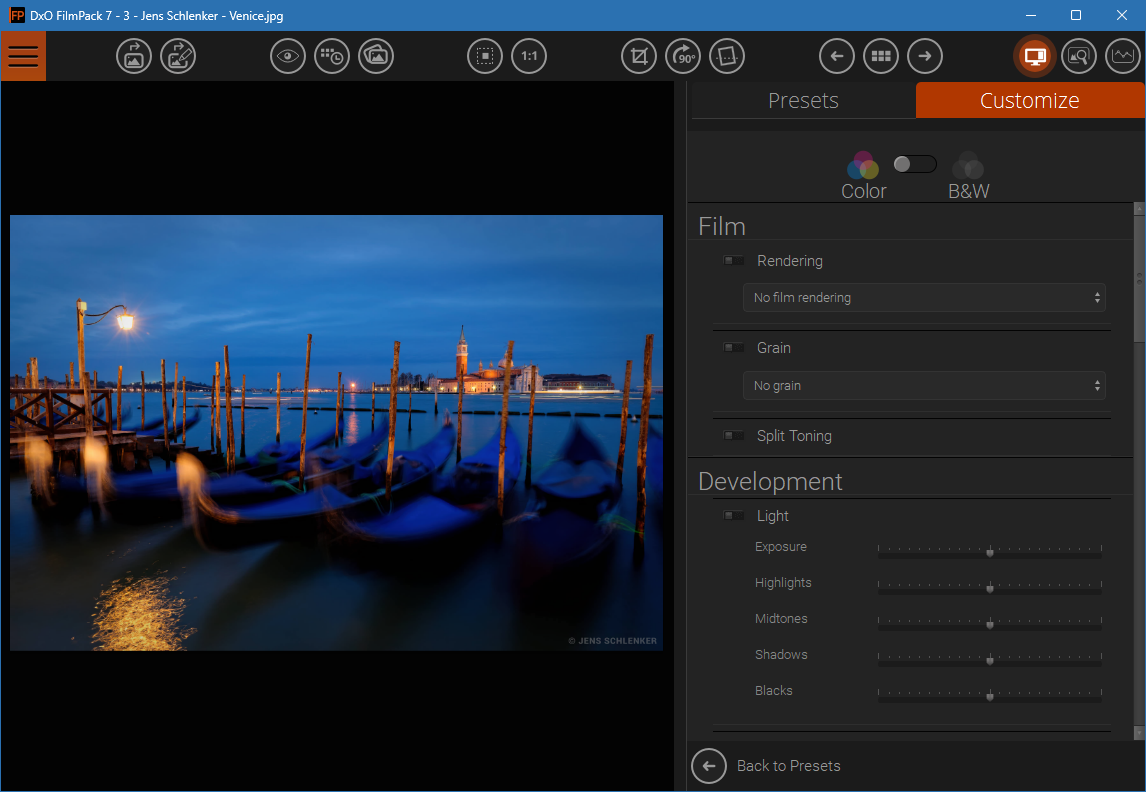Enable the Grain toggle
This screenshot has height=792, width=1146.
coord(733,348)
